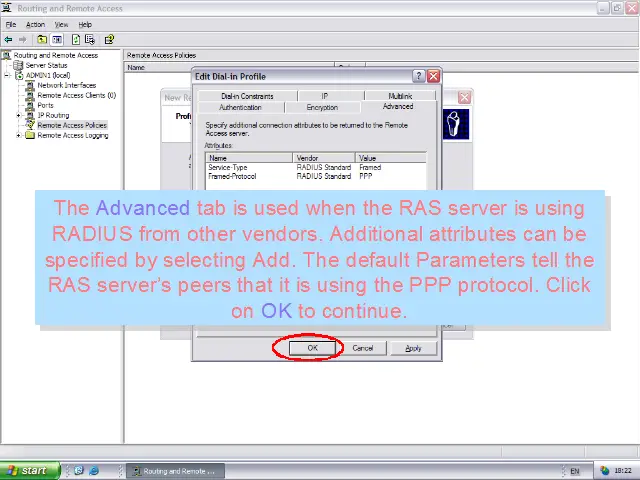The width and height of the screenshot is (640, 480).
Task: Select IP Routing in the tree
Action: tap(53, 116)
